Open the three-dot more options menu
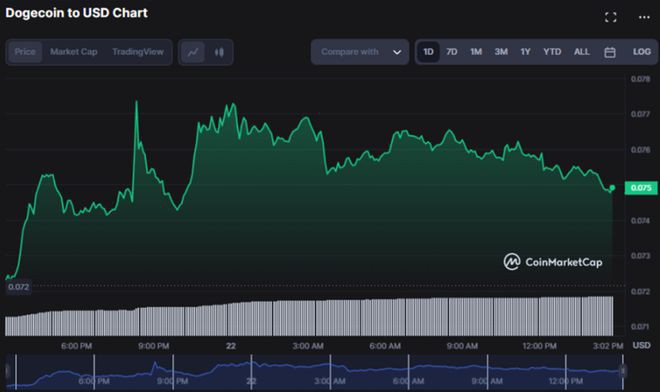660x392 pixels. tap(644, 17)
